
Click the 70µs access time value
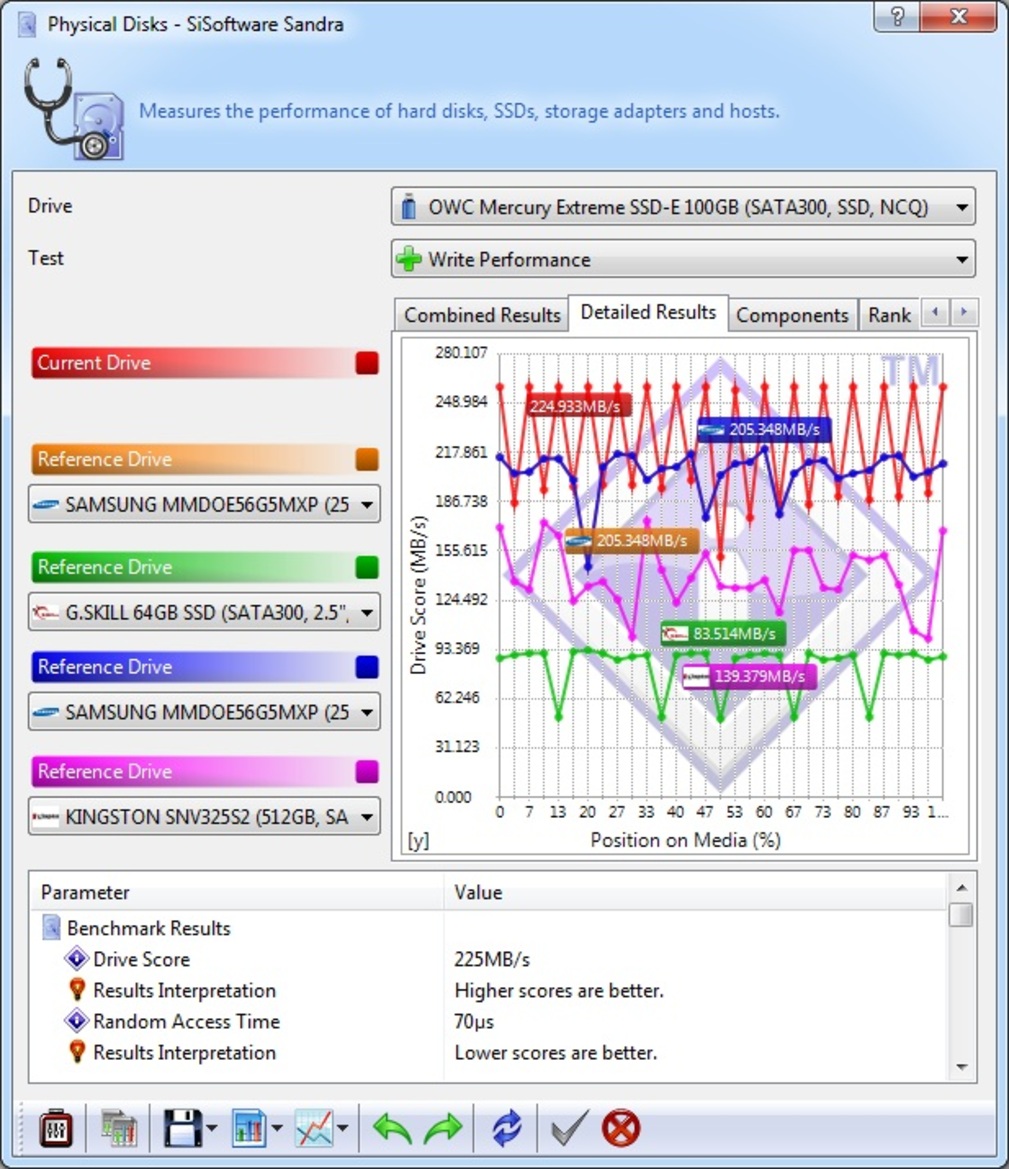click(474, 1021)
